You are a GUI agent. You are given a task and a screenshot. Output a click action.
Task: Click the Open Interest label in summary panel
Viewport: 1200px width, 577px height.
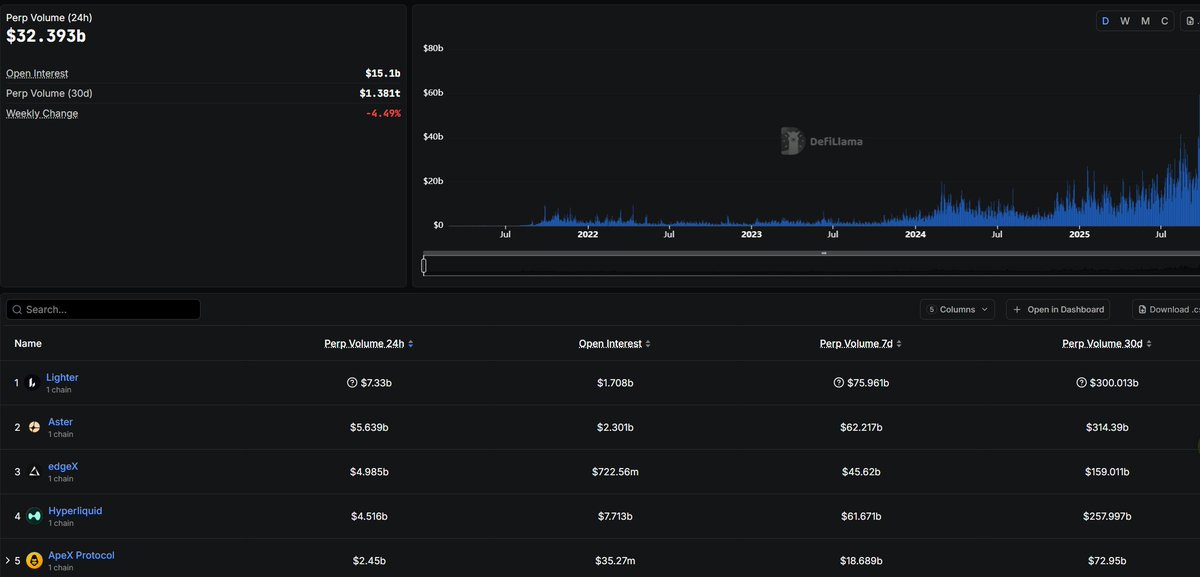coord(37,74)
